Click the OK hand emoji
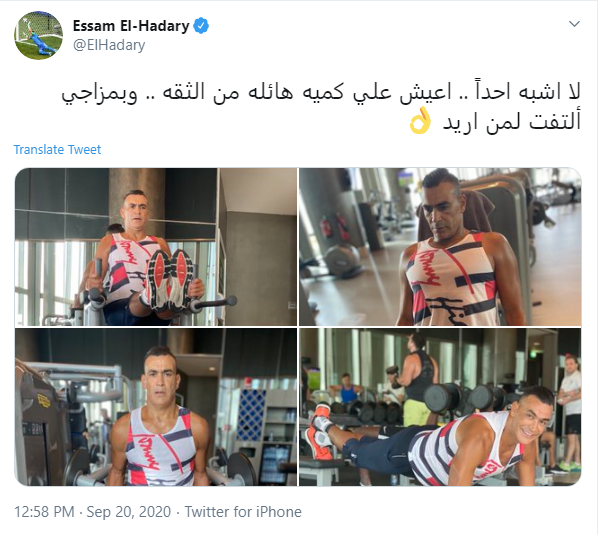The image size is (602, 535). tap(420, 121)
